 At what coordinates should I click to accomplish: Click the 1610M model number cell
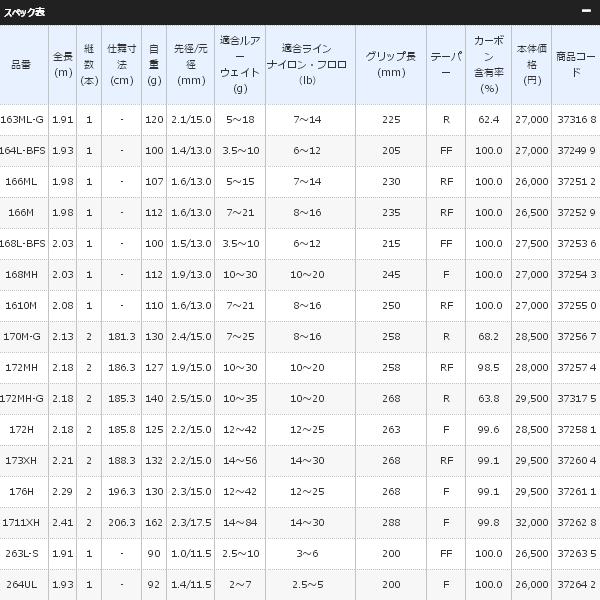pos(22,305)
